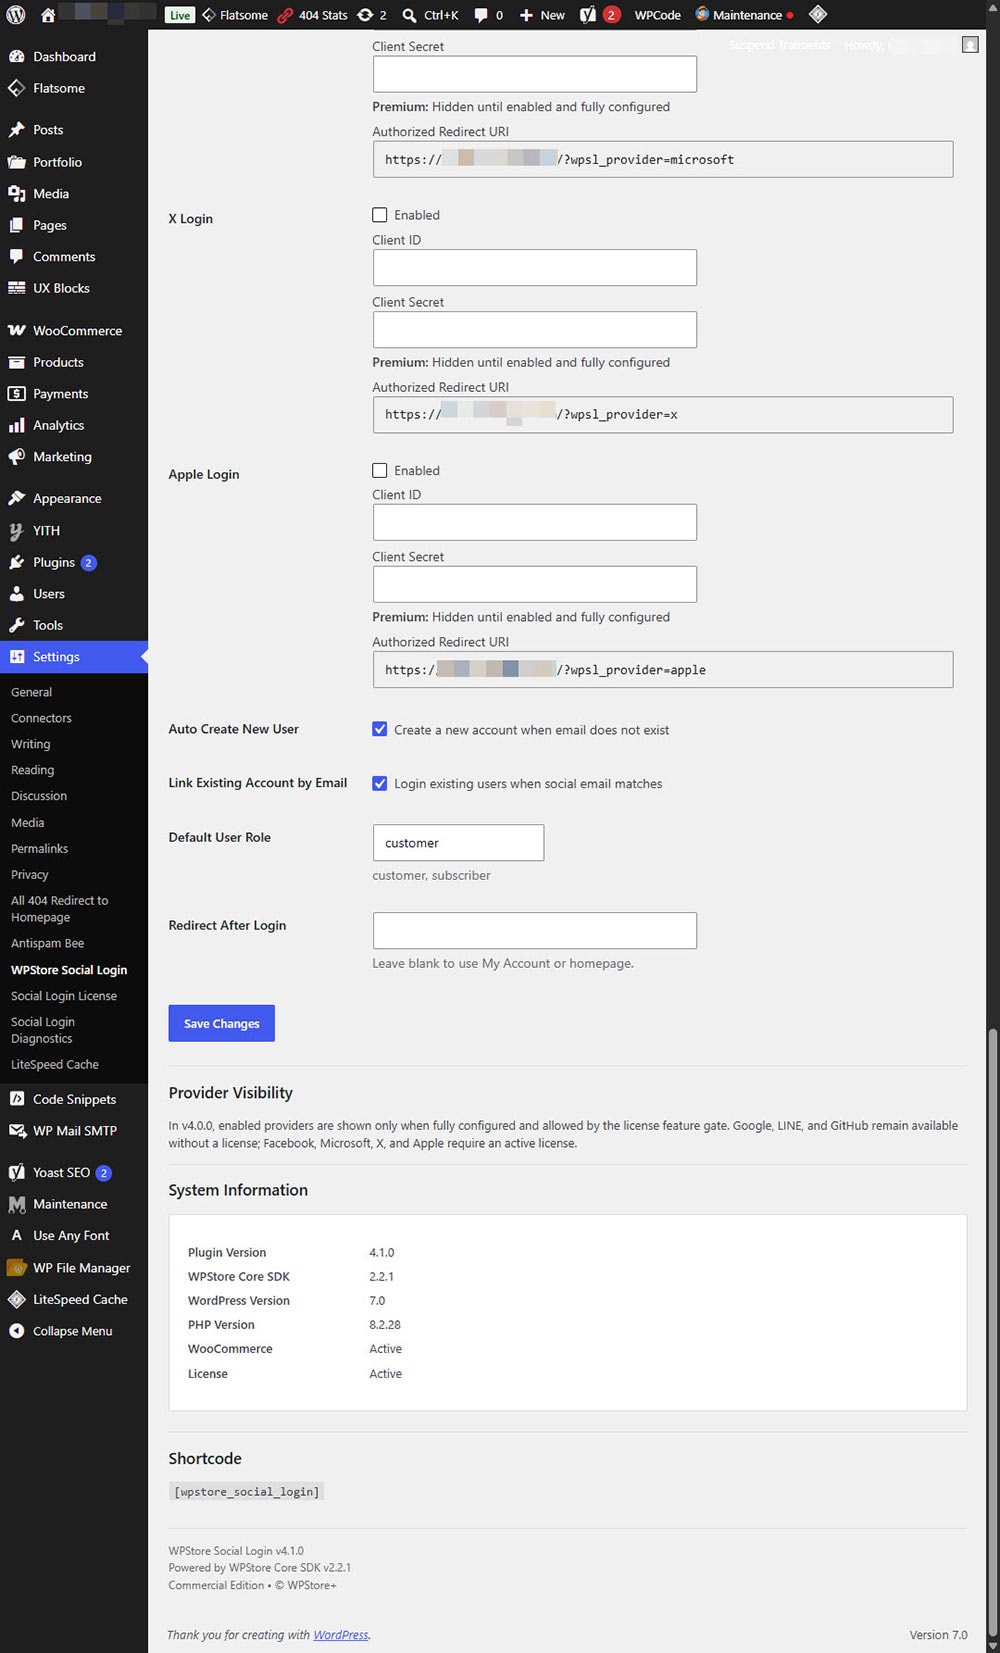Click the LiteSpeed diamond icon in admin bar
Image resolution: width=1000 pixels, height=1653 pixels.
coord(817,14)
